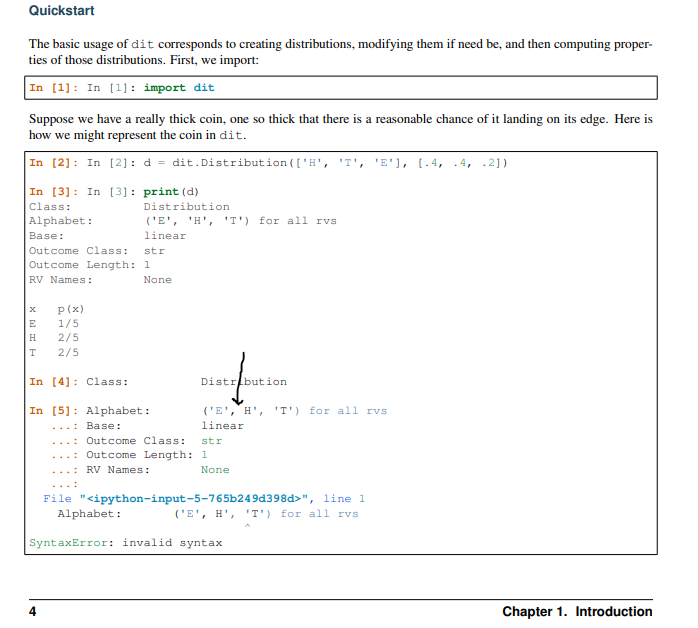This screenshot has width=698, height=628.
Task: Click the 'Outcome Length: 1' line under In [3]
Action: point(89,265)
